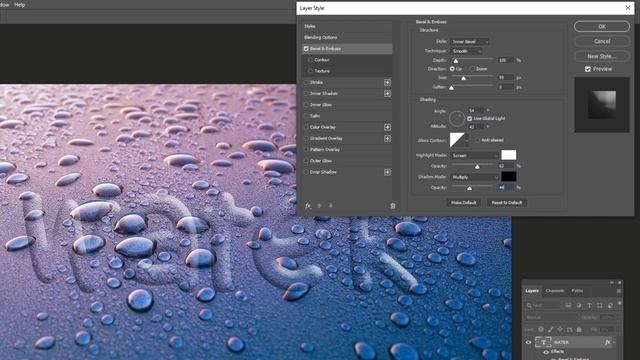Enable the Texture sub-option checkbox
The image size is (640, 360).
point(310,71)
